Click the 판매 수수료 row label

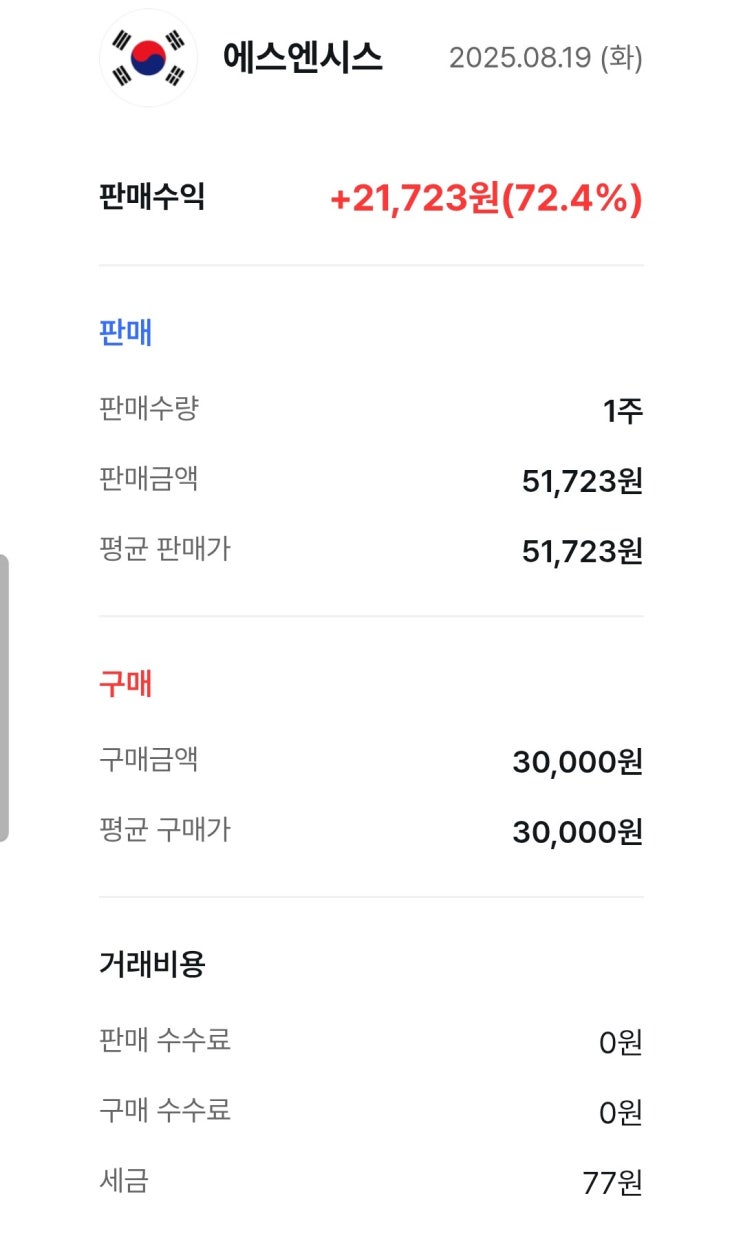point(164,1040)
